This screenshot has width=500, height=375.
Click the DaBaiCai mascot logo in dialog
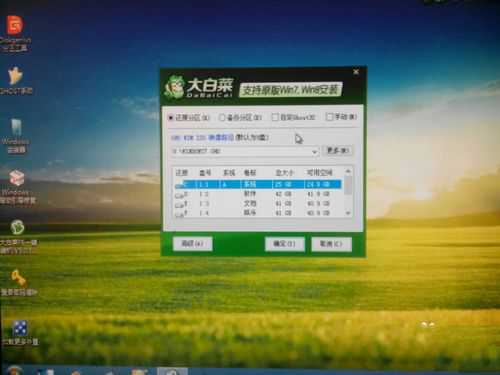click(175, 87)
